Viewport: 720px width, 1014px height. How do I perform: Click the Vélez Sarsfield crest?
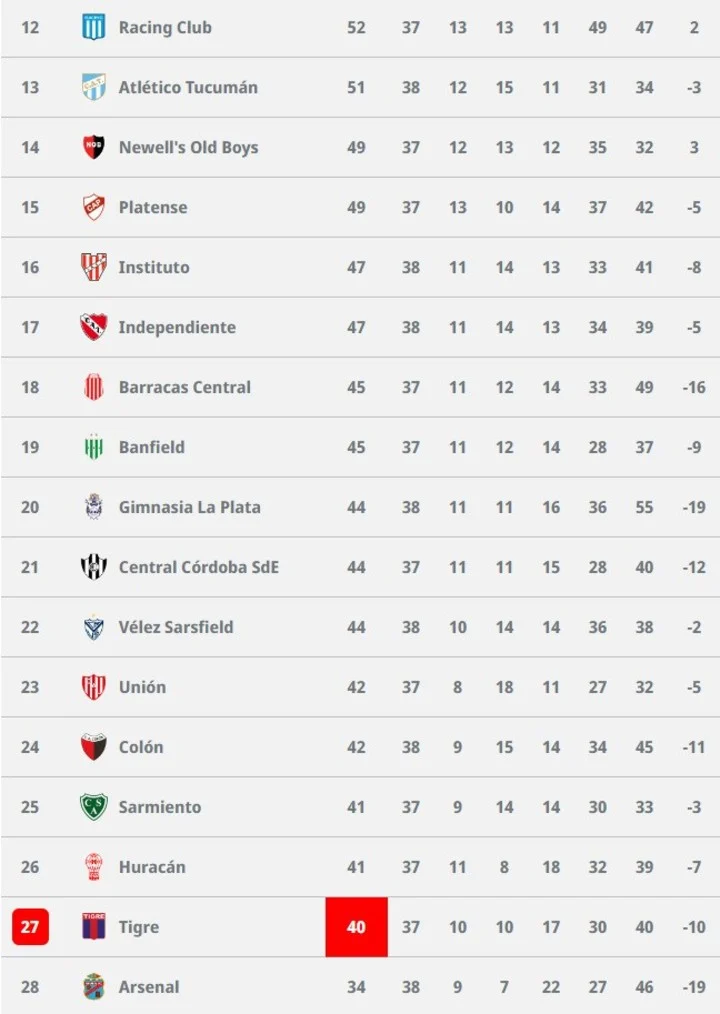point(93,627)
